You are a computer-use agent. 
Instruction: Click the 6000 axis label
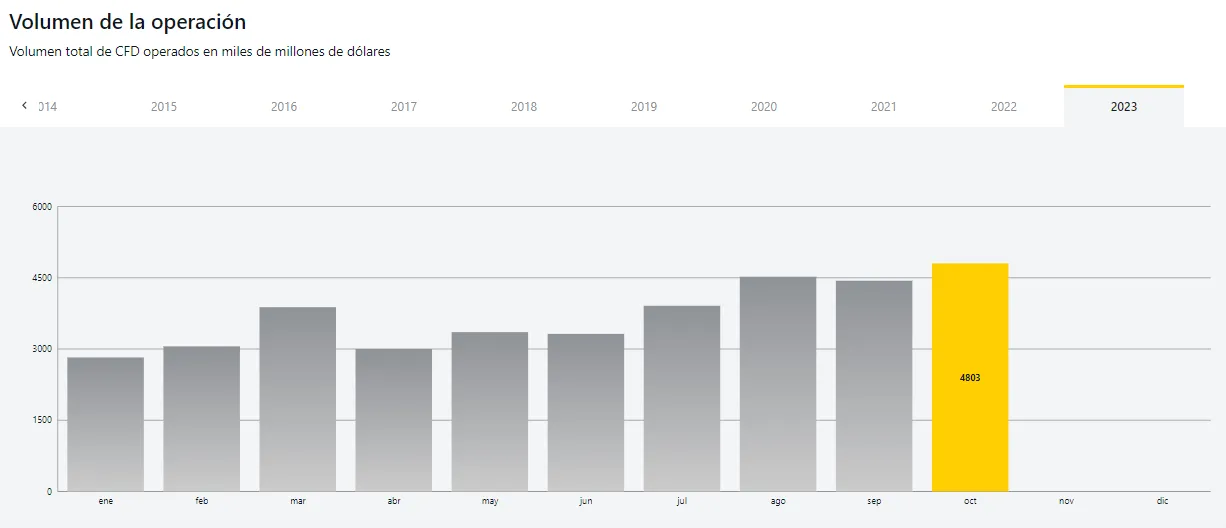click(x=41, y=207)
